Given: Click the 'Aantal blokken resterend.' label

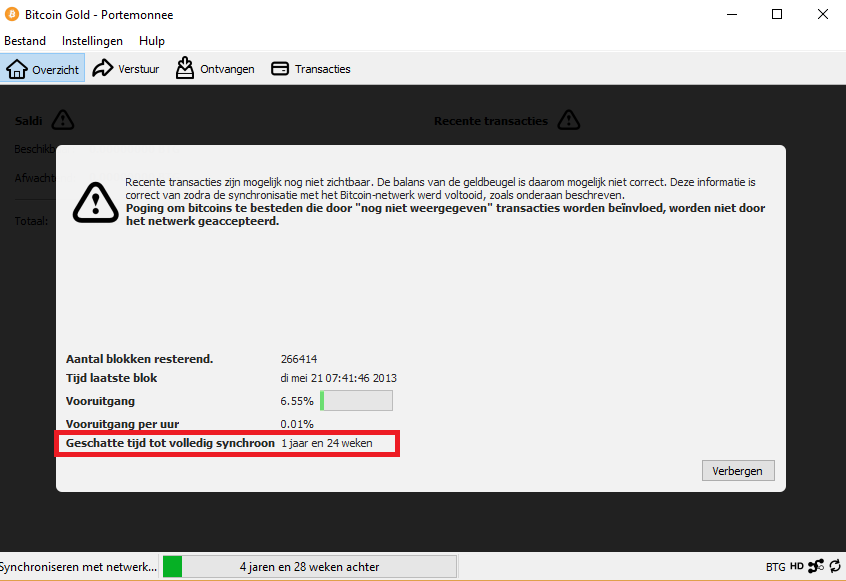Looking at the screenshot, I should click(139, 359).
